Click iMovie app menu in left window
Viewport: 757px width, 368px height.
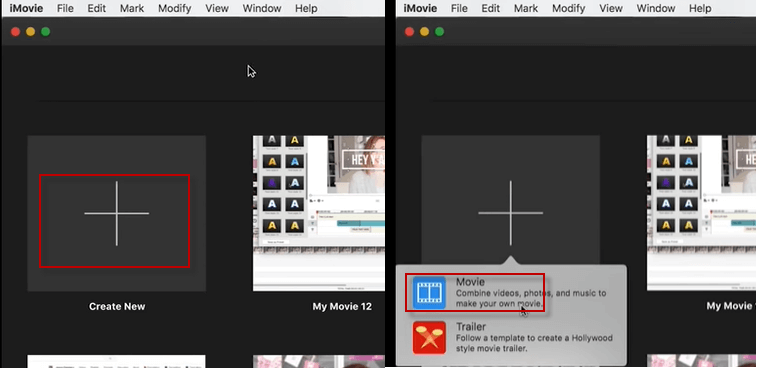point(26,8)
